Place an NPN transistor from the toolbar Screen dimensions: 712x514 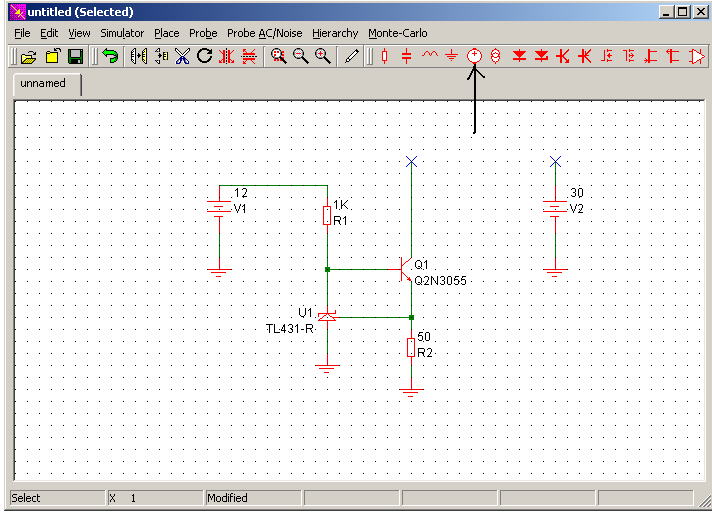click(563, 56)
